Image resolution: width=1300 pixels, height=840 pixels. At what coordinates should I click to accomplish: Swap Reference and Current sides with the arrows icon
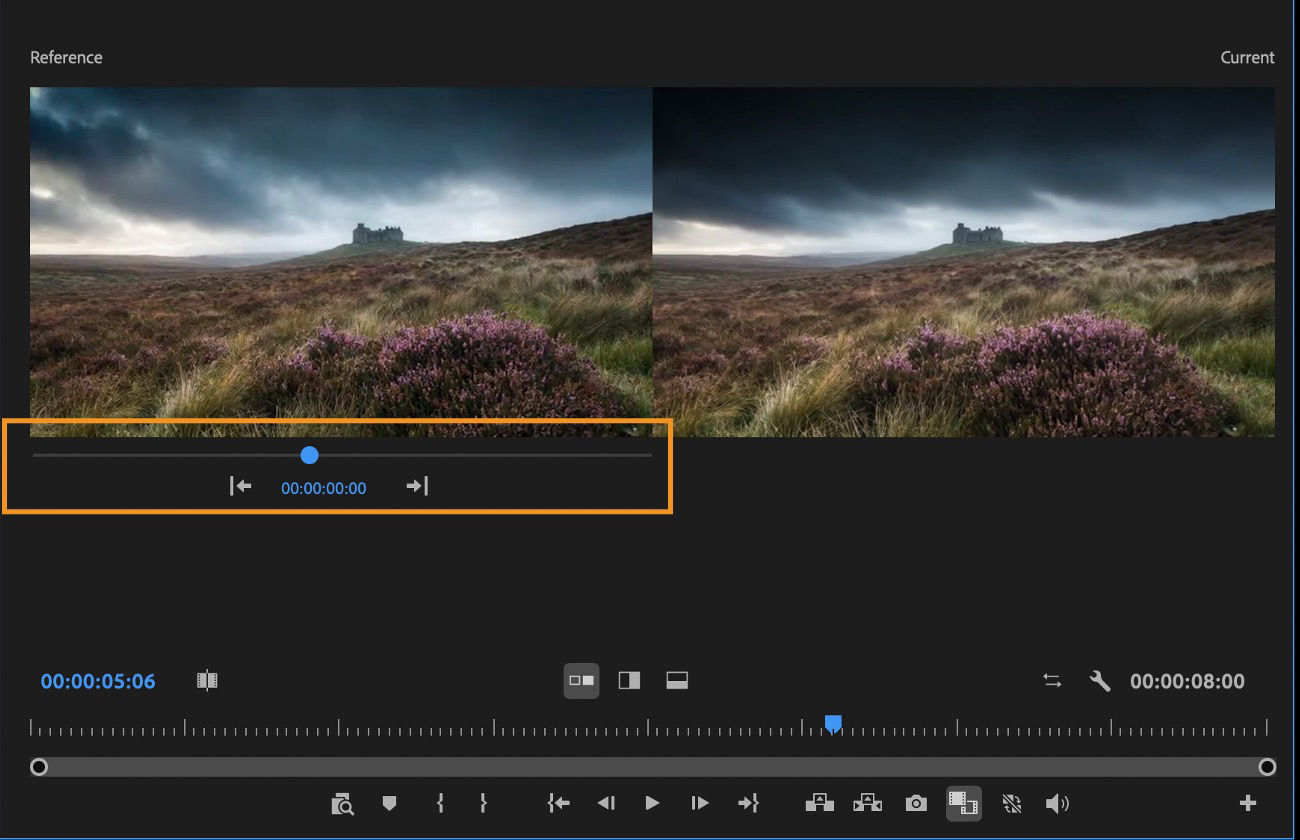coord(1052,680)
